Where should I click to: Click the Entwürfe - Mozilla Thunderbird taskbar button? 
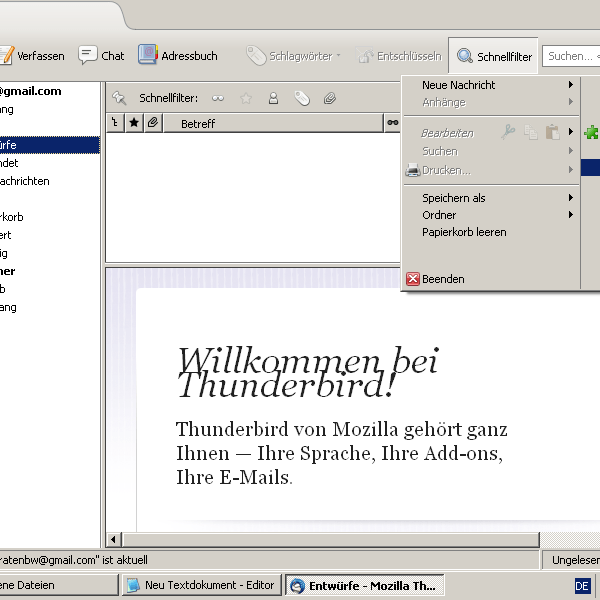point(365,585)
